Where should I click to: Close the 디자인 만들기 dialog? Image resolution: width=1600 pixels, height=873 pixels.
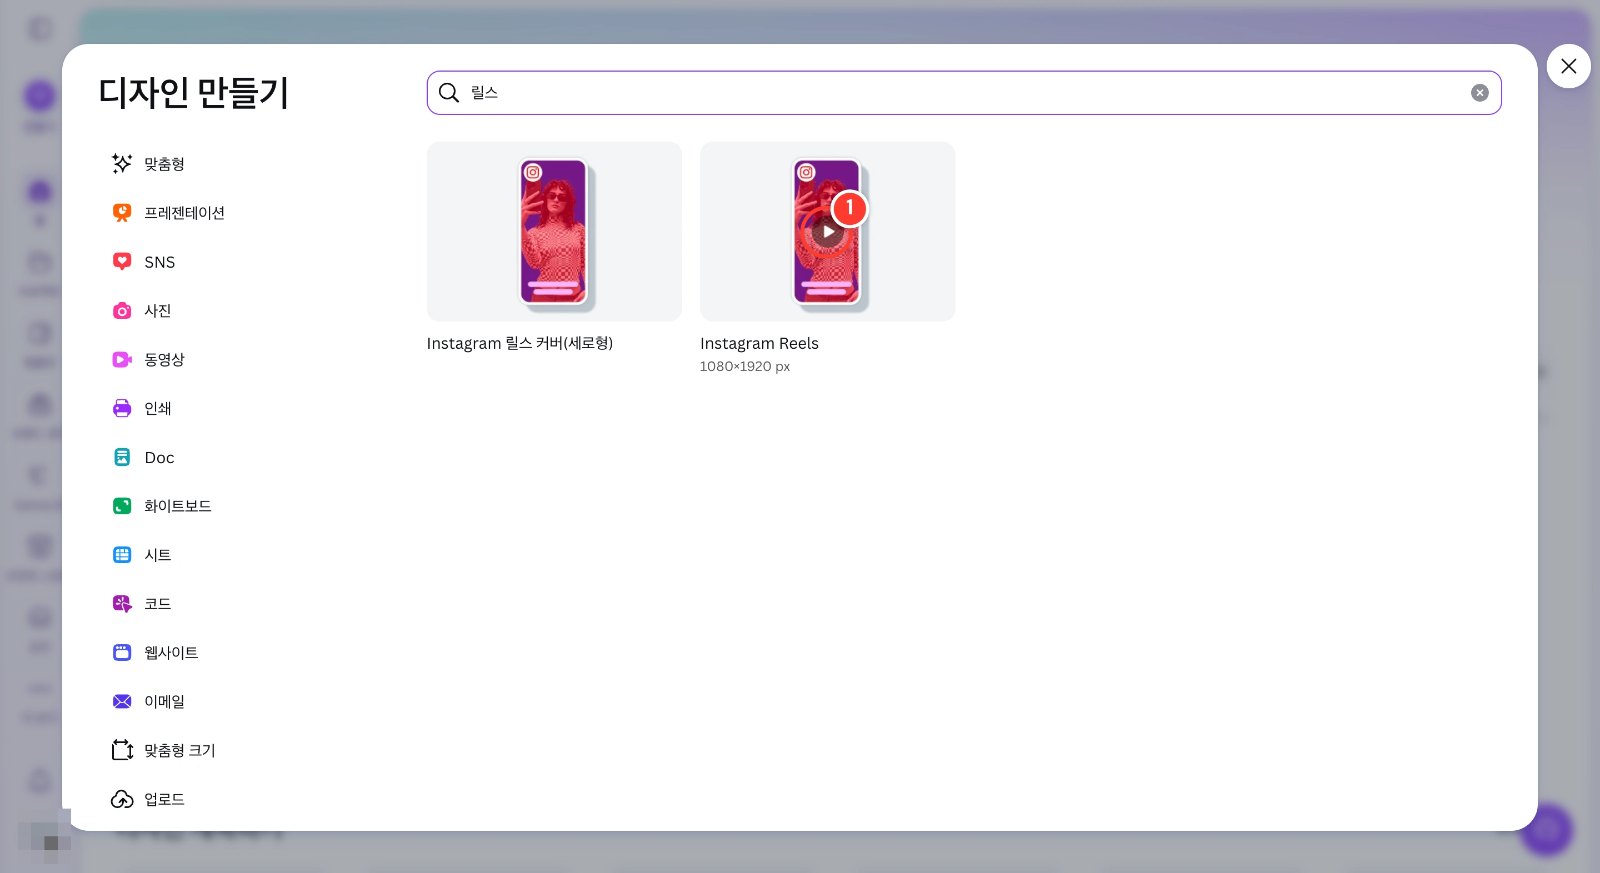[x=1568, y=66]
